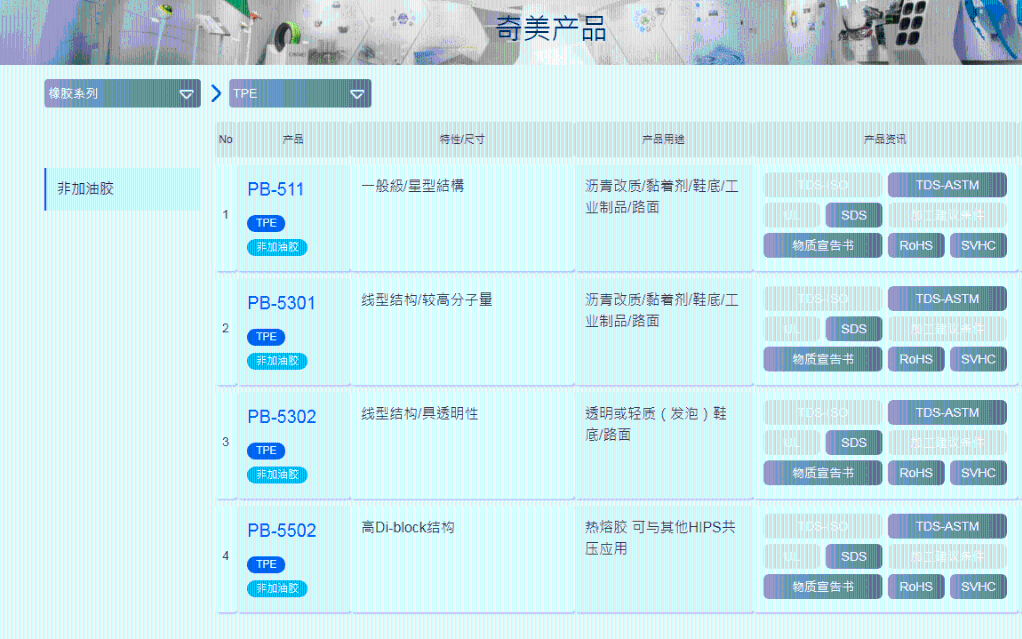Viewport: 1022px width, 639px height.
Task: Click the 高Di-block结构 feature text
Action: pyautogui.click(x=408, y=528)
